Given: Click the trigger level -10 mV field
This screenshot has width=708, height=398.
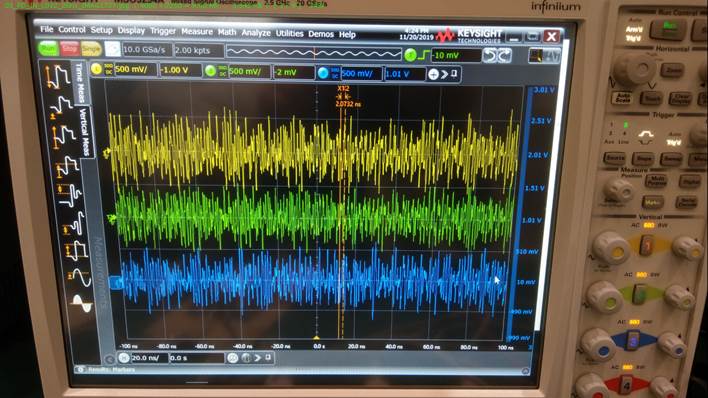Looking at the screenshot, I should (456, 56).
